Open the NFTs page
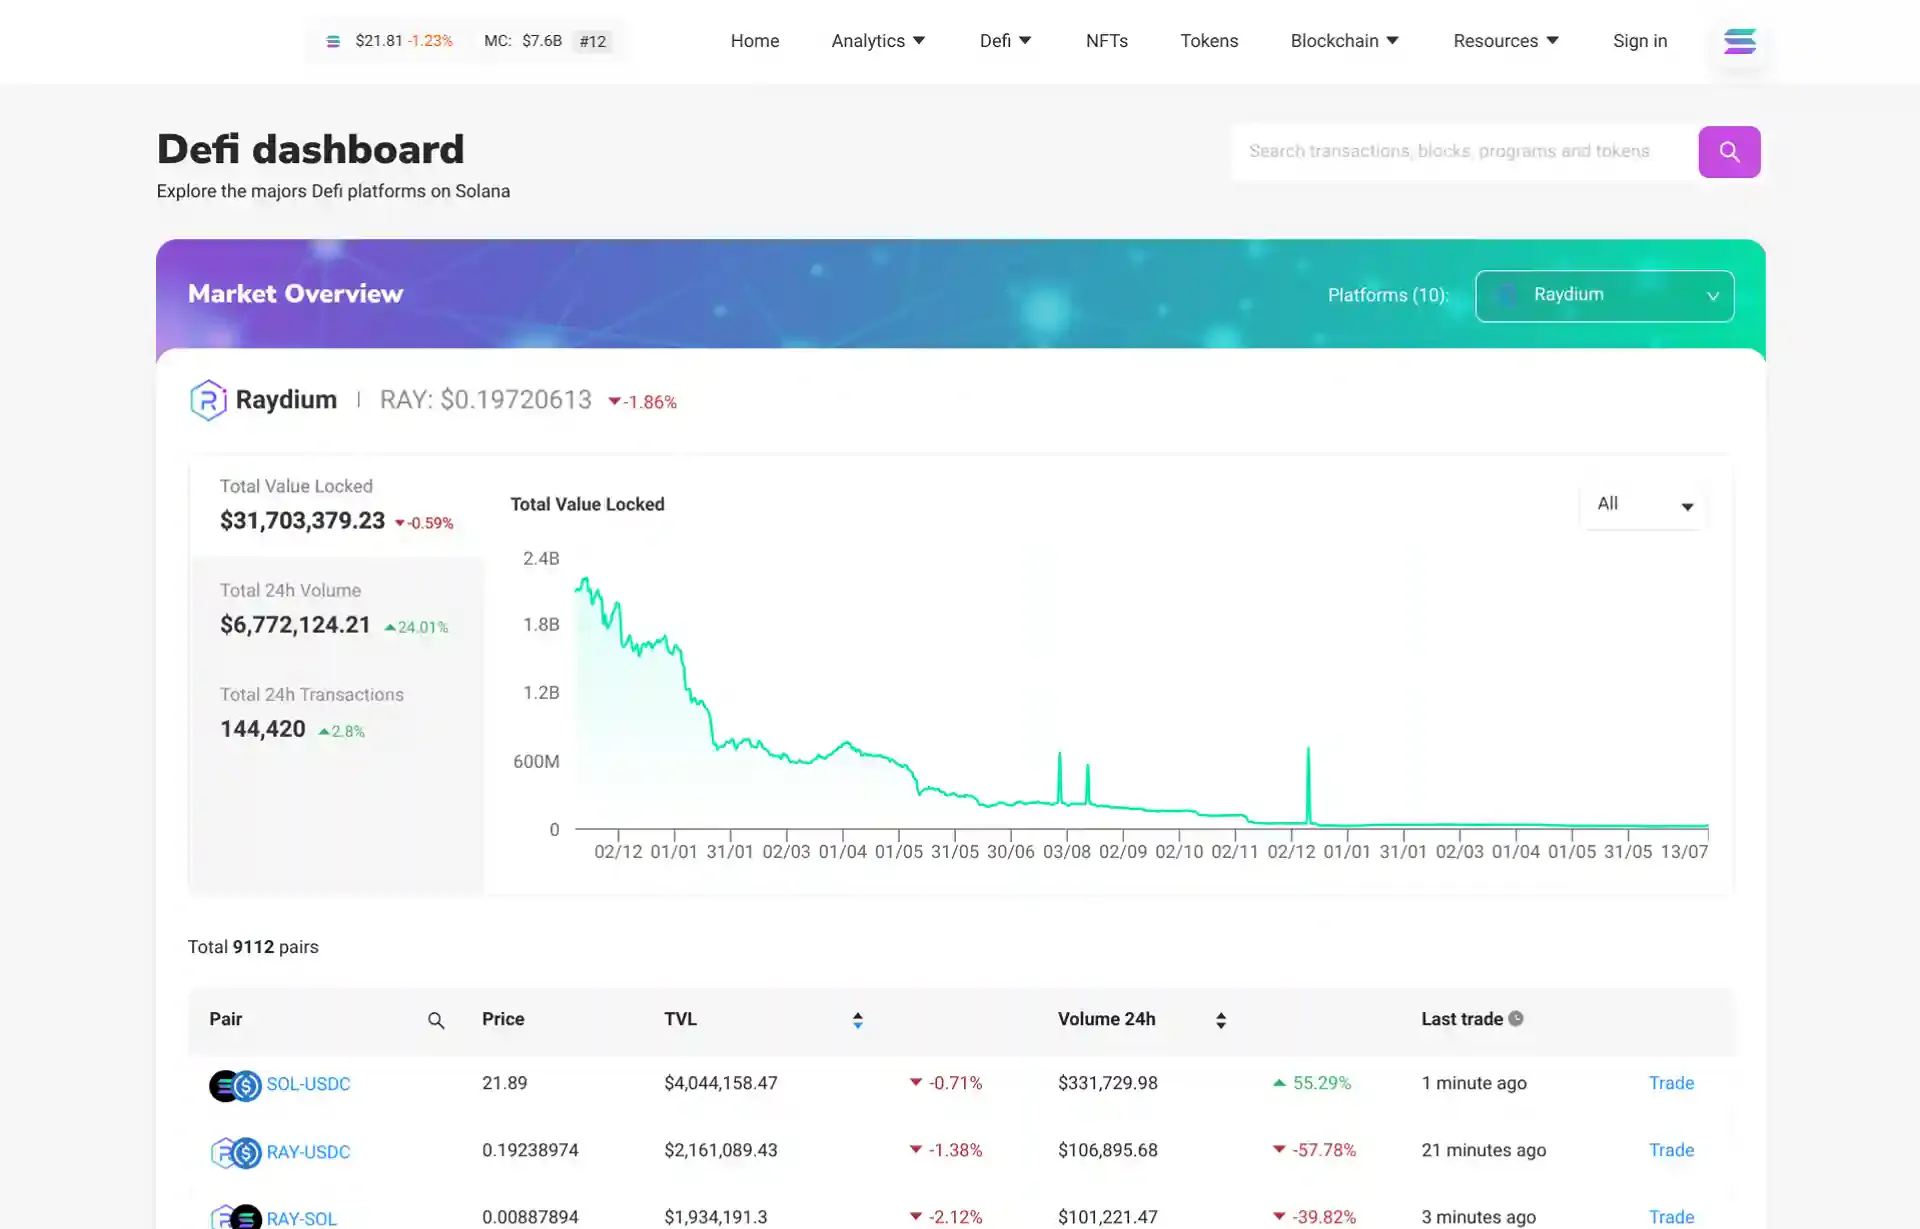The image size is (1920, 1229). (x=1106, y=41)
